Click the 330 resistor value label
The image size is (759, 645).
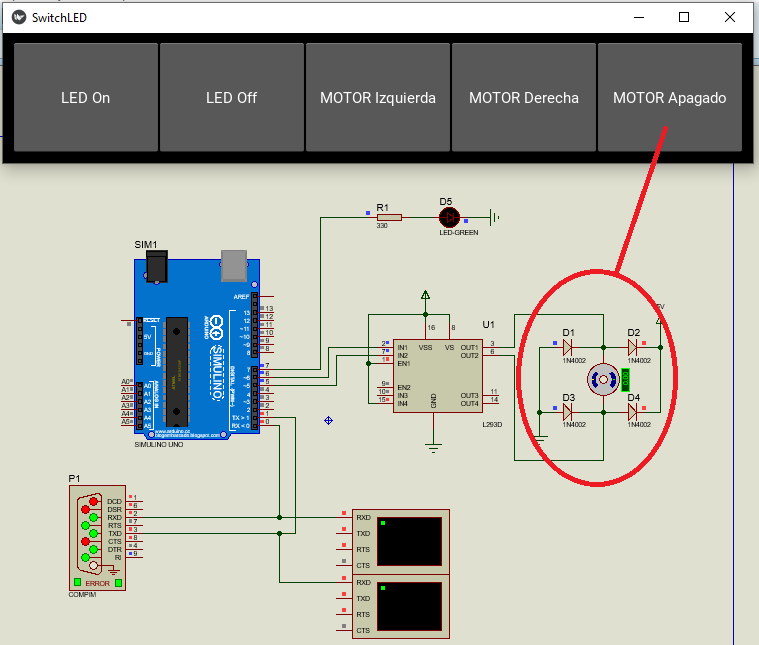click(382, 226)
